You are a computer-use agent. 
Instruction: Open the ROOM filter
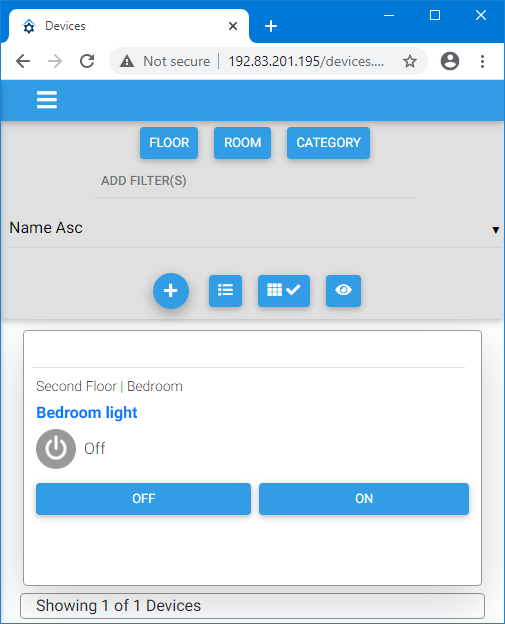click(x=242, y=143)
